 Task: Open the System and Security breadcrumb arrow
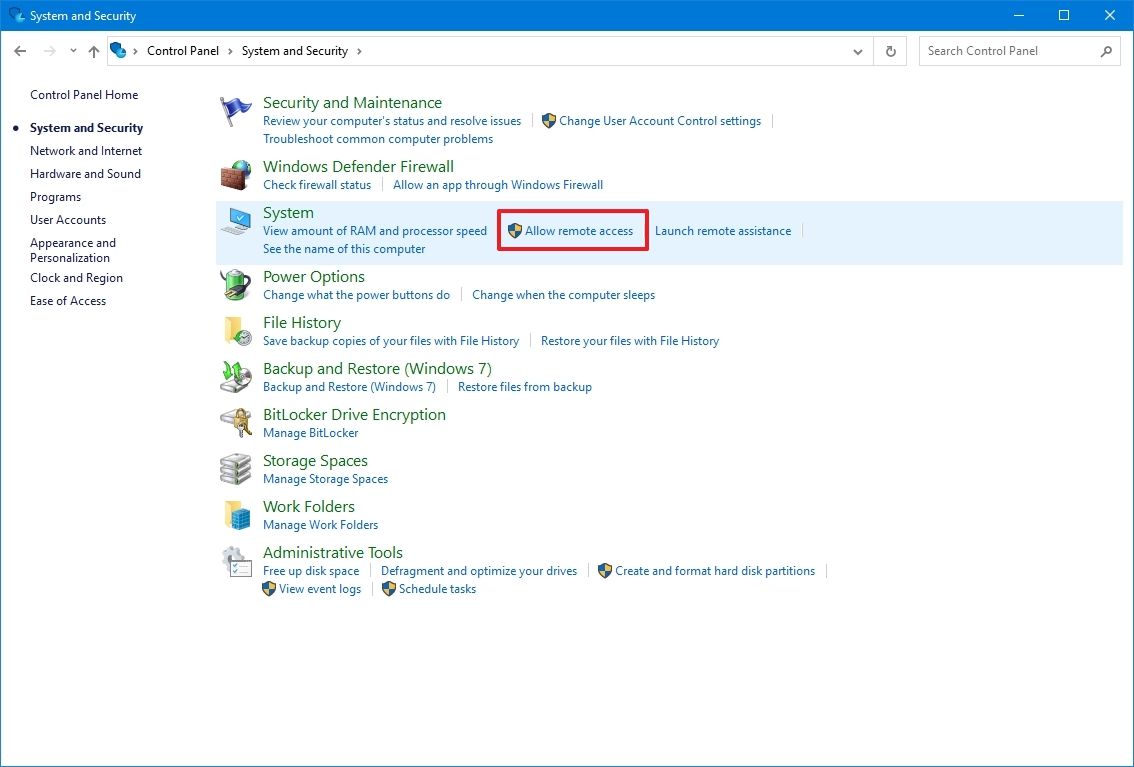[359, 50]
